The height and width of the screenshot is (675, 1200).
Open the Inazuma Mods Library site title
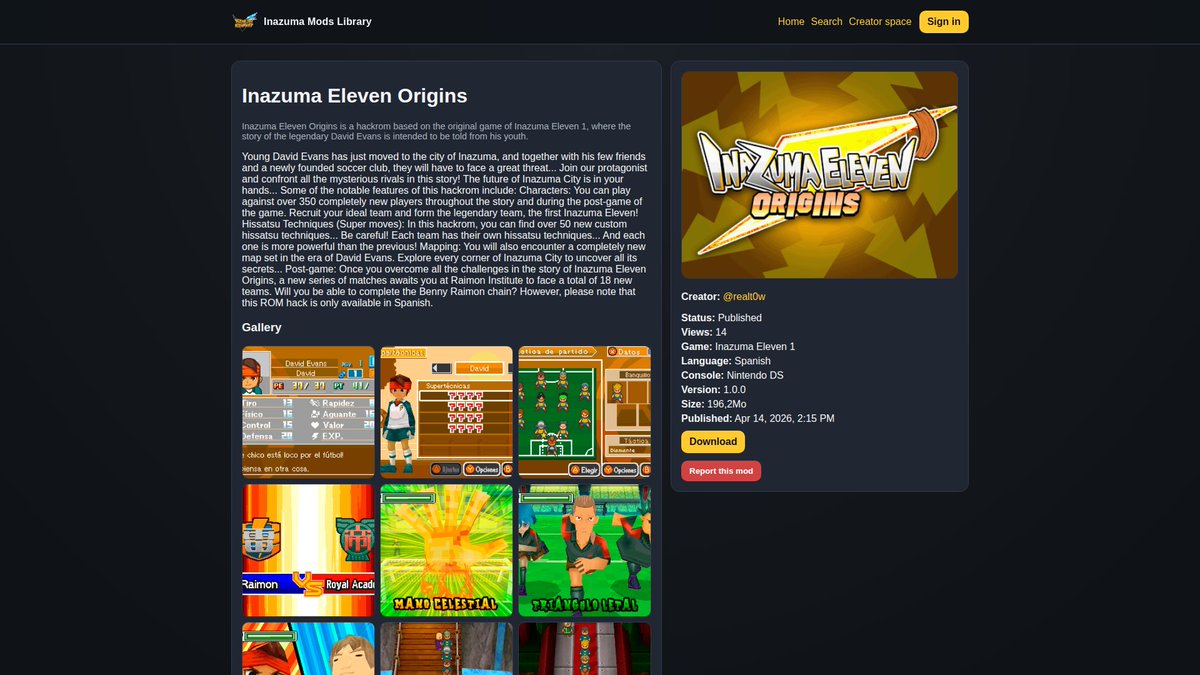317,21
